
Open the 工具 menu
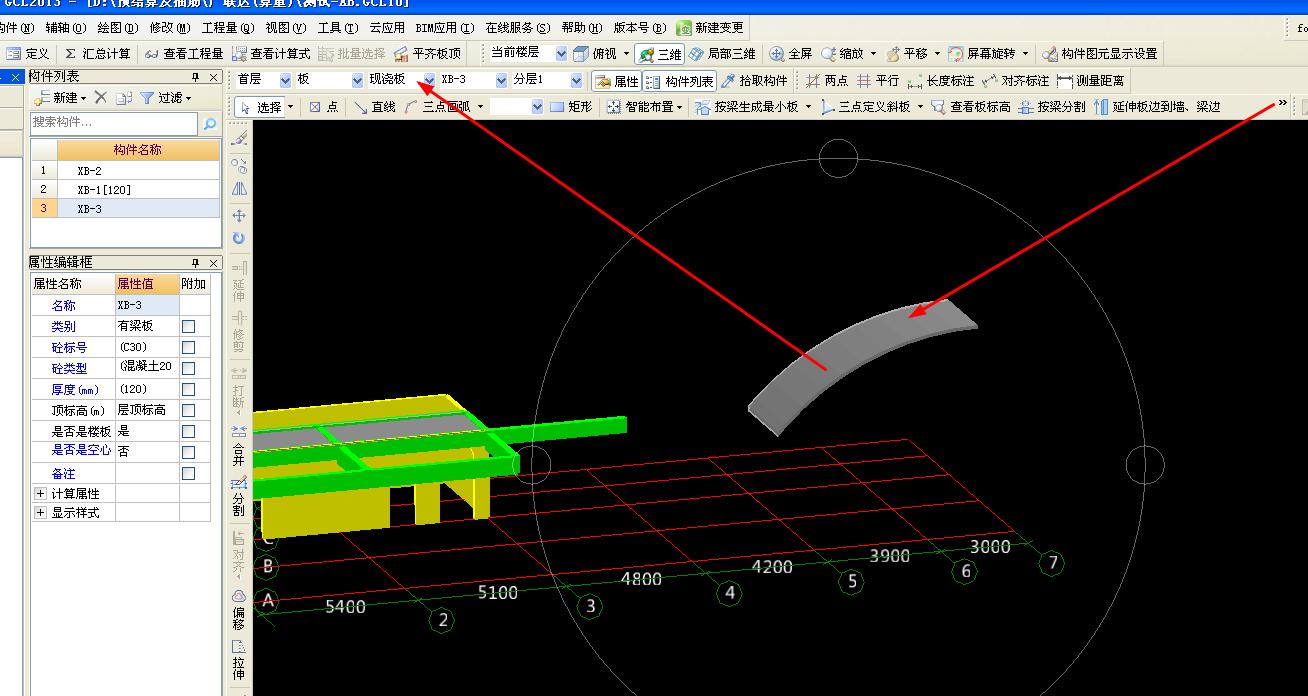pyautogui.click(x=337, y=28)
